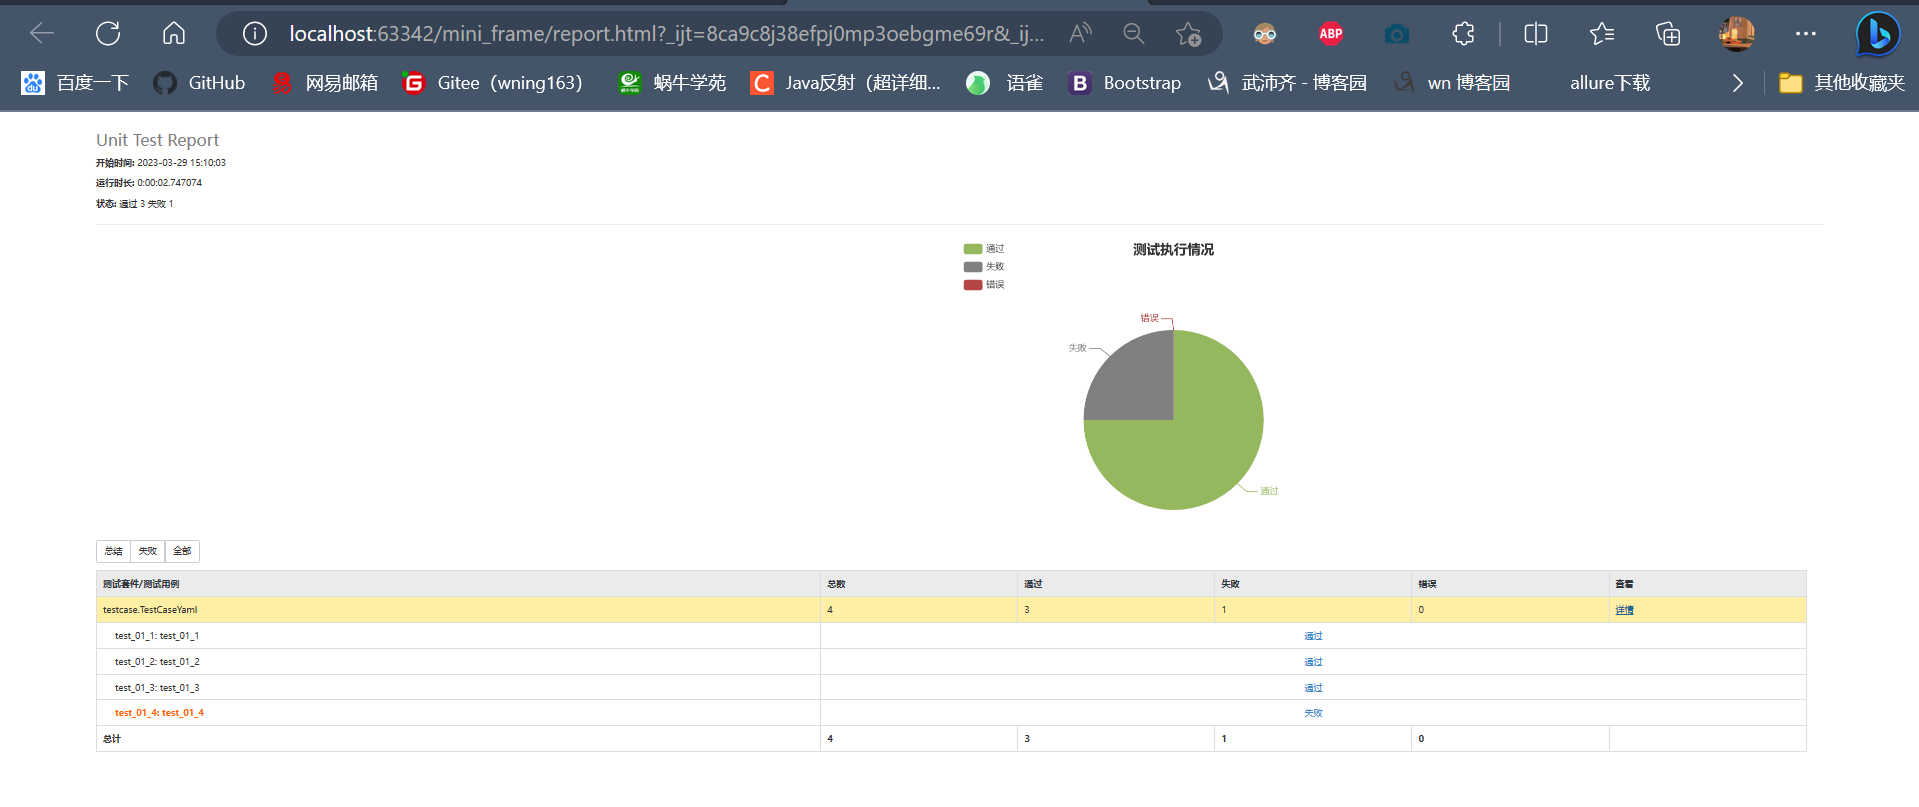Show all cases with 全部 button

pos(182,551)
